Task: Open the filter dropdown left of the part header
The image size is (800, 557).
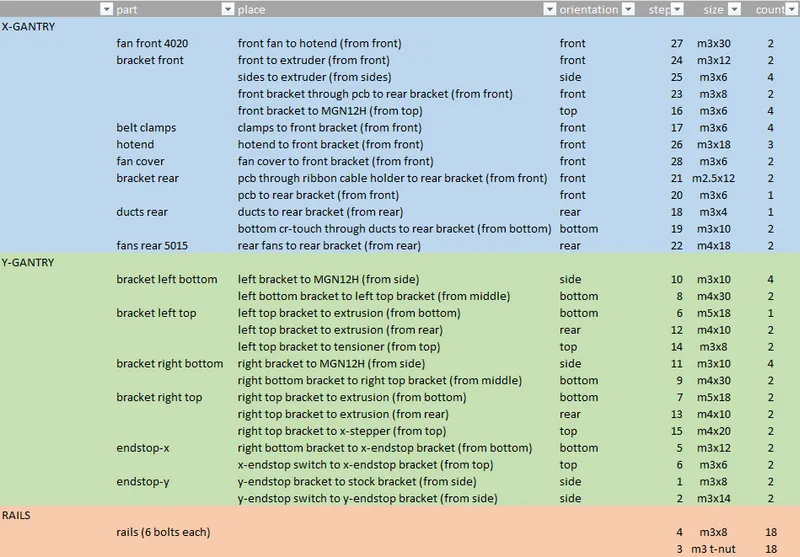Action: point(106,9)
